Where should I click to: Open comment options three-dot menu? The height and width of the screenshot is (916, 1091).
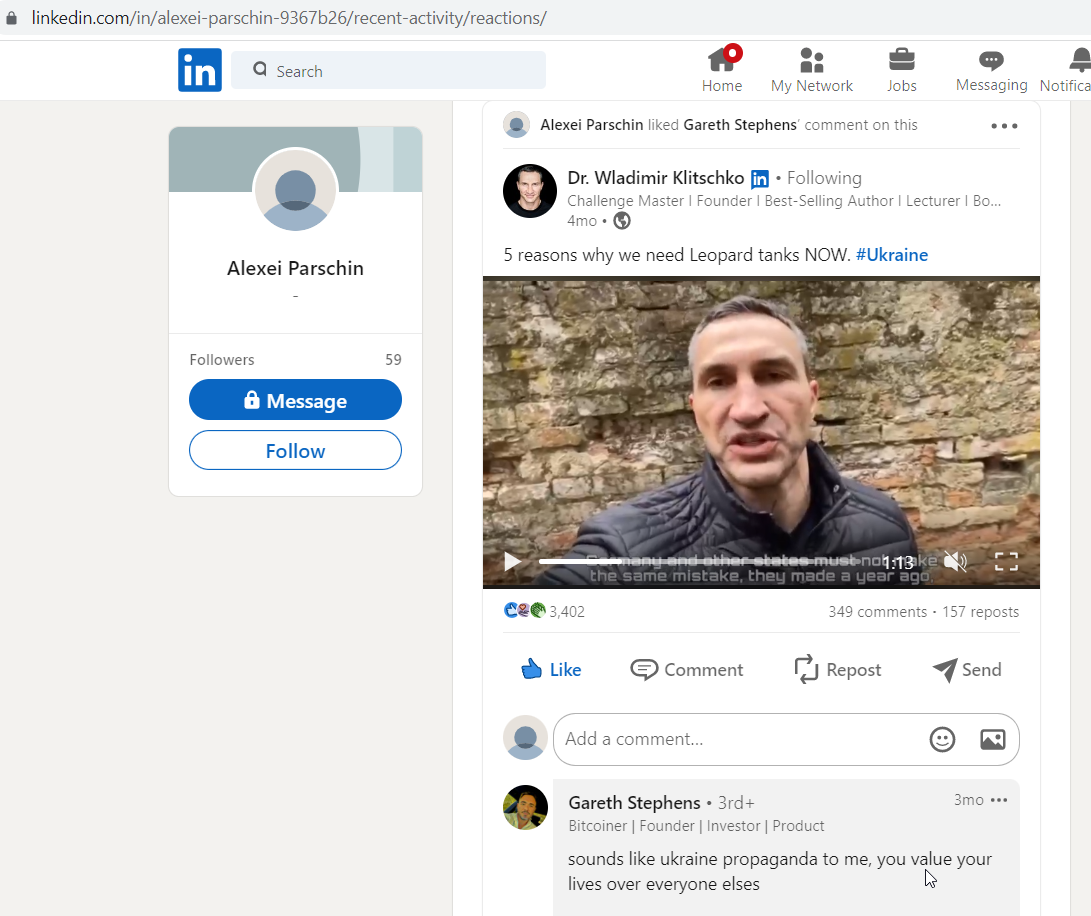coord(999,800)
